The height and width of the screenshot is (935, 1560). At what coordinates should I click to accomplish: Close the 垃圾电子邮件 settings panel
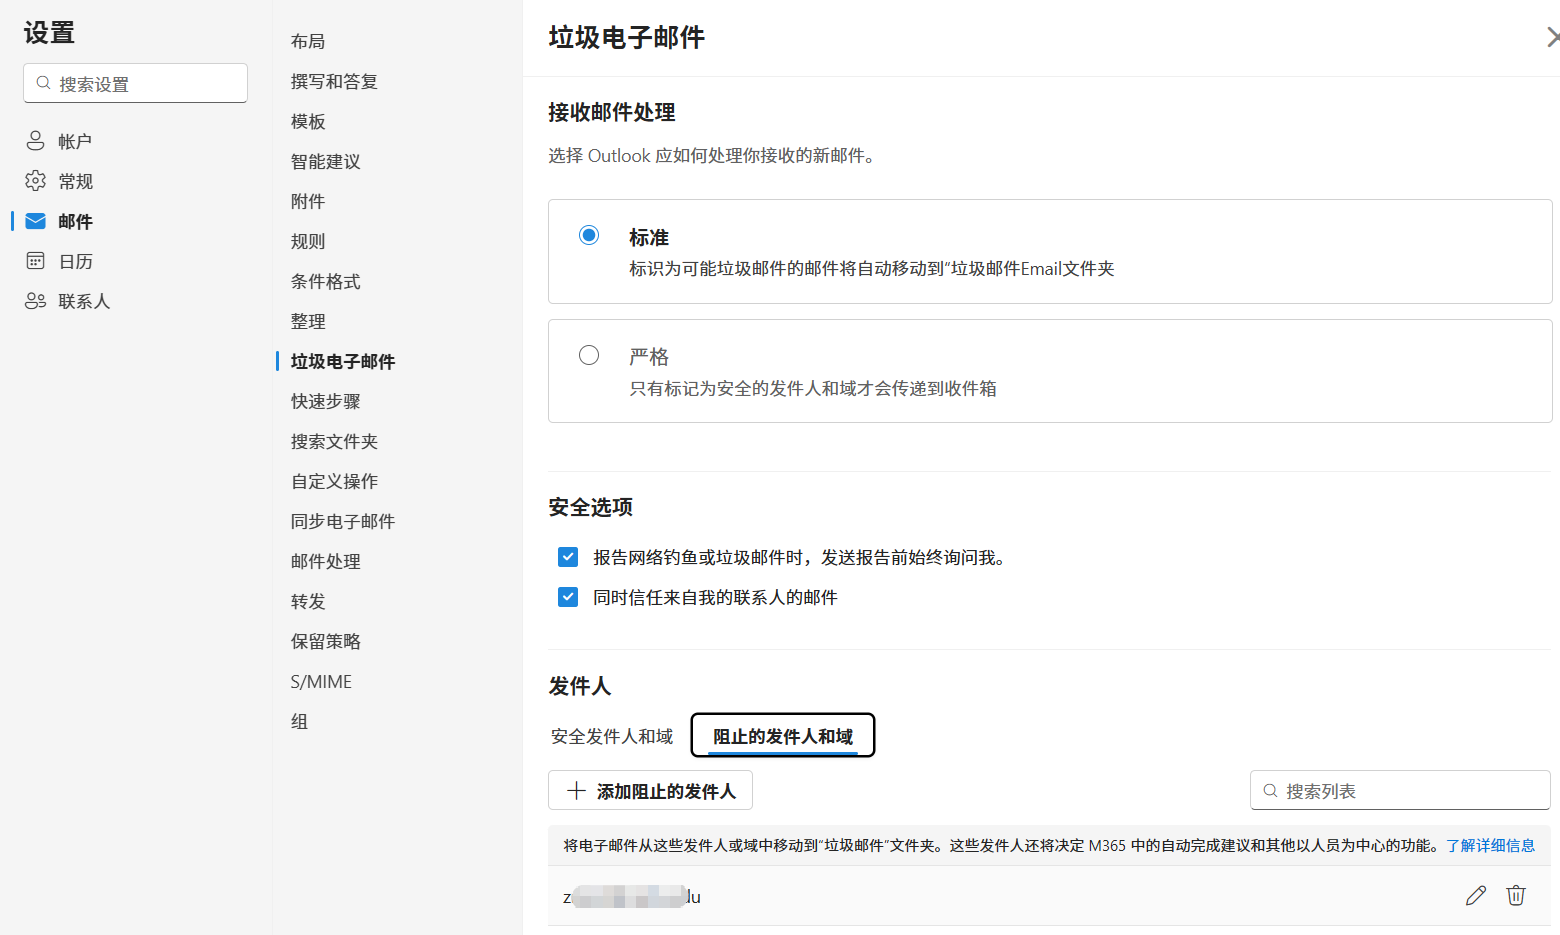tap(1551, 38)
